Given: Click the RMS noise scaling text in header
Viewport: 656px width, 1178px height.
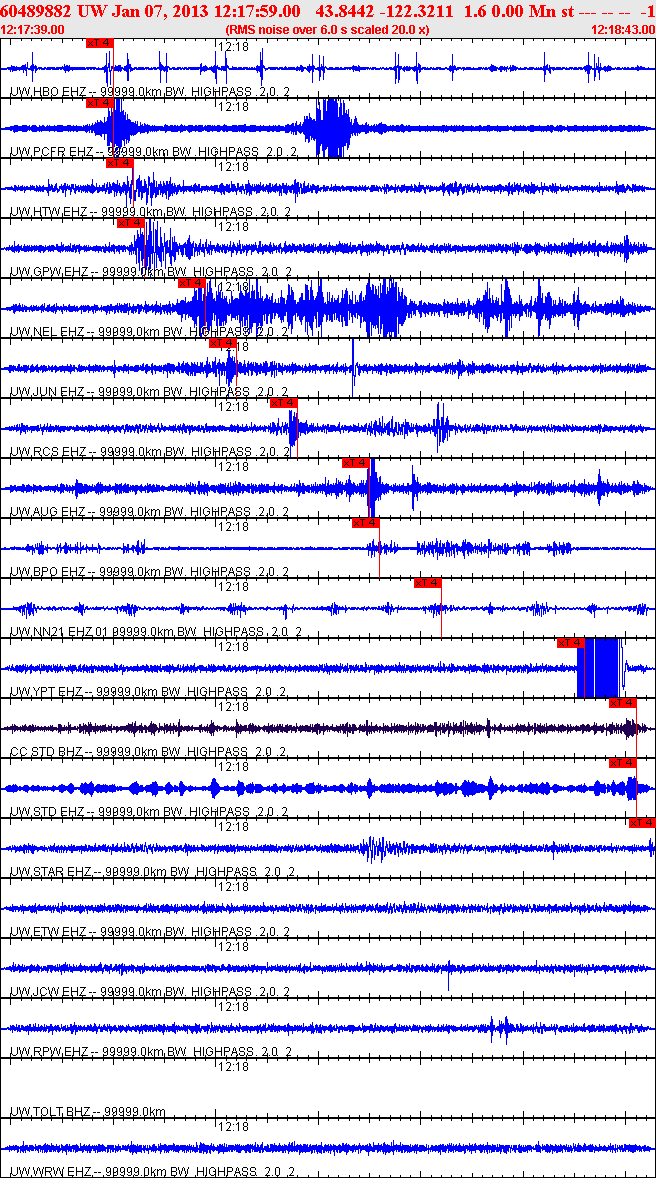Looking at the screenshot, I should [x=328, y=29].
